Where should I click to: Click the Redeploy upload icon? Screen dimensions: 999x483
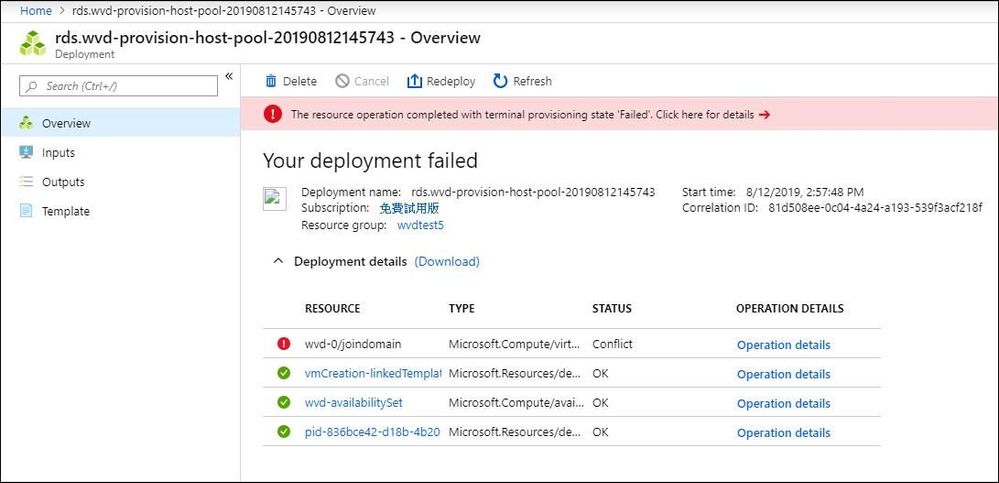[415, 81]
